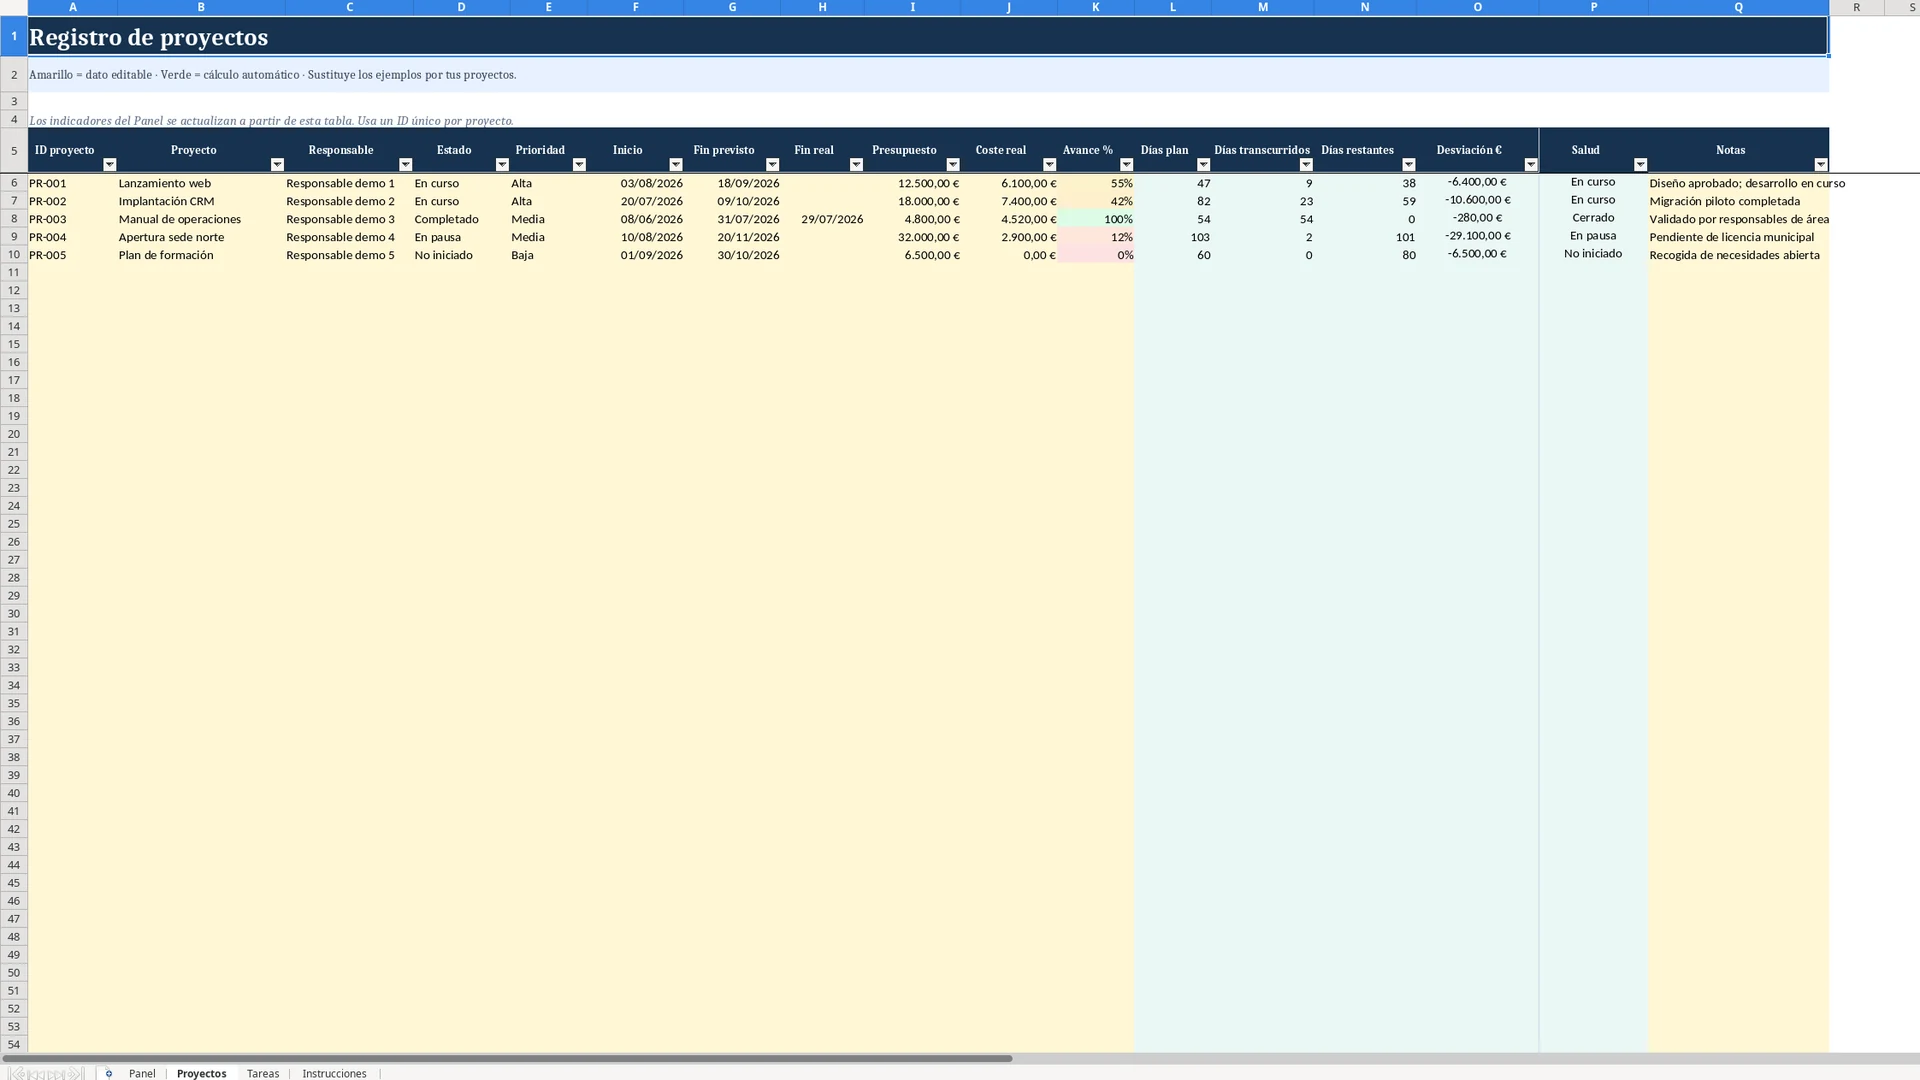Image resolution: width=1920 pixels, height=1080 pixels.
Task: Open the ID proyecto filter dropdown
Action: pos(110,165)
